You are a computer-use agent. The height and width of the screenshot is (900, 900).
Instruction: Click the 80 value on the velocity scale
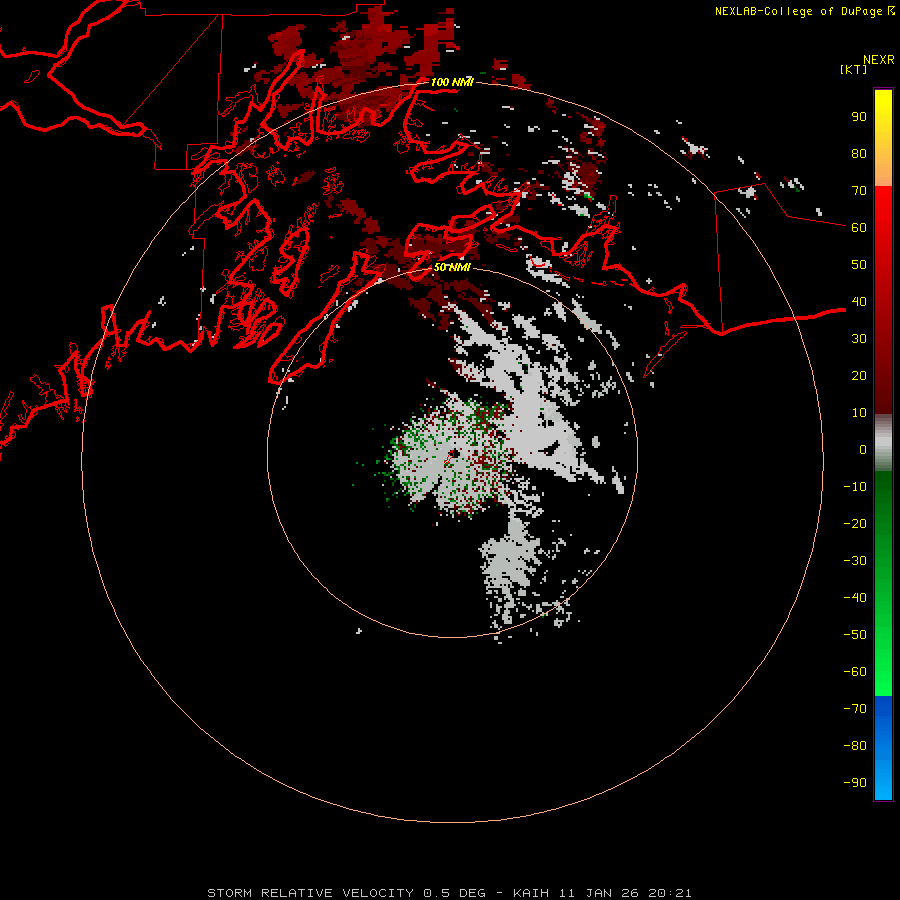[x=859, y=154]
